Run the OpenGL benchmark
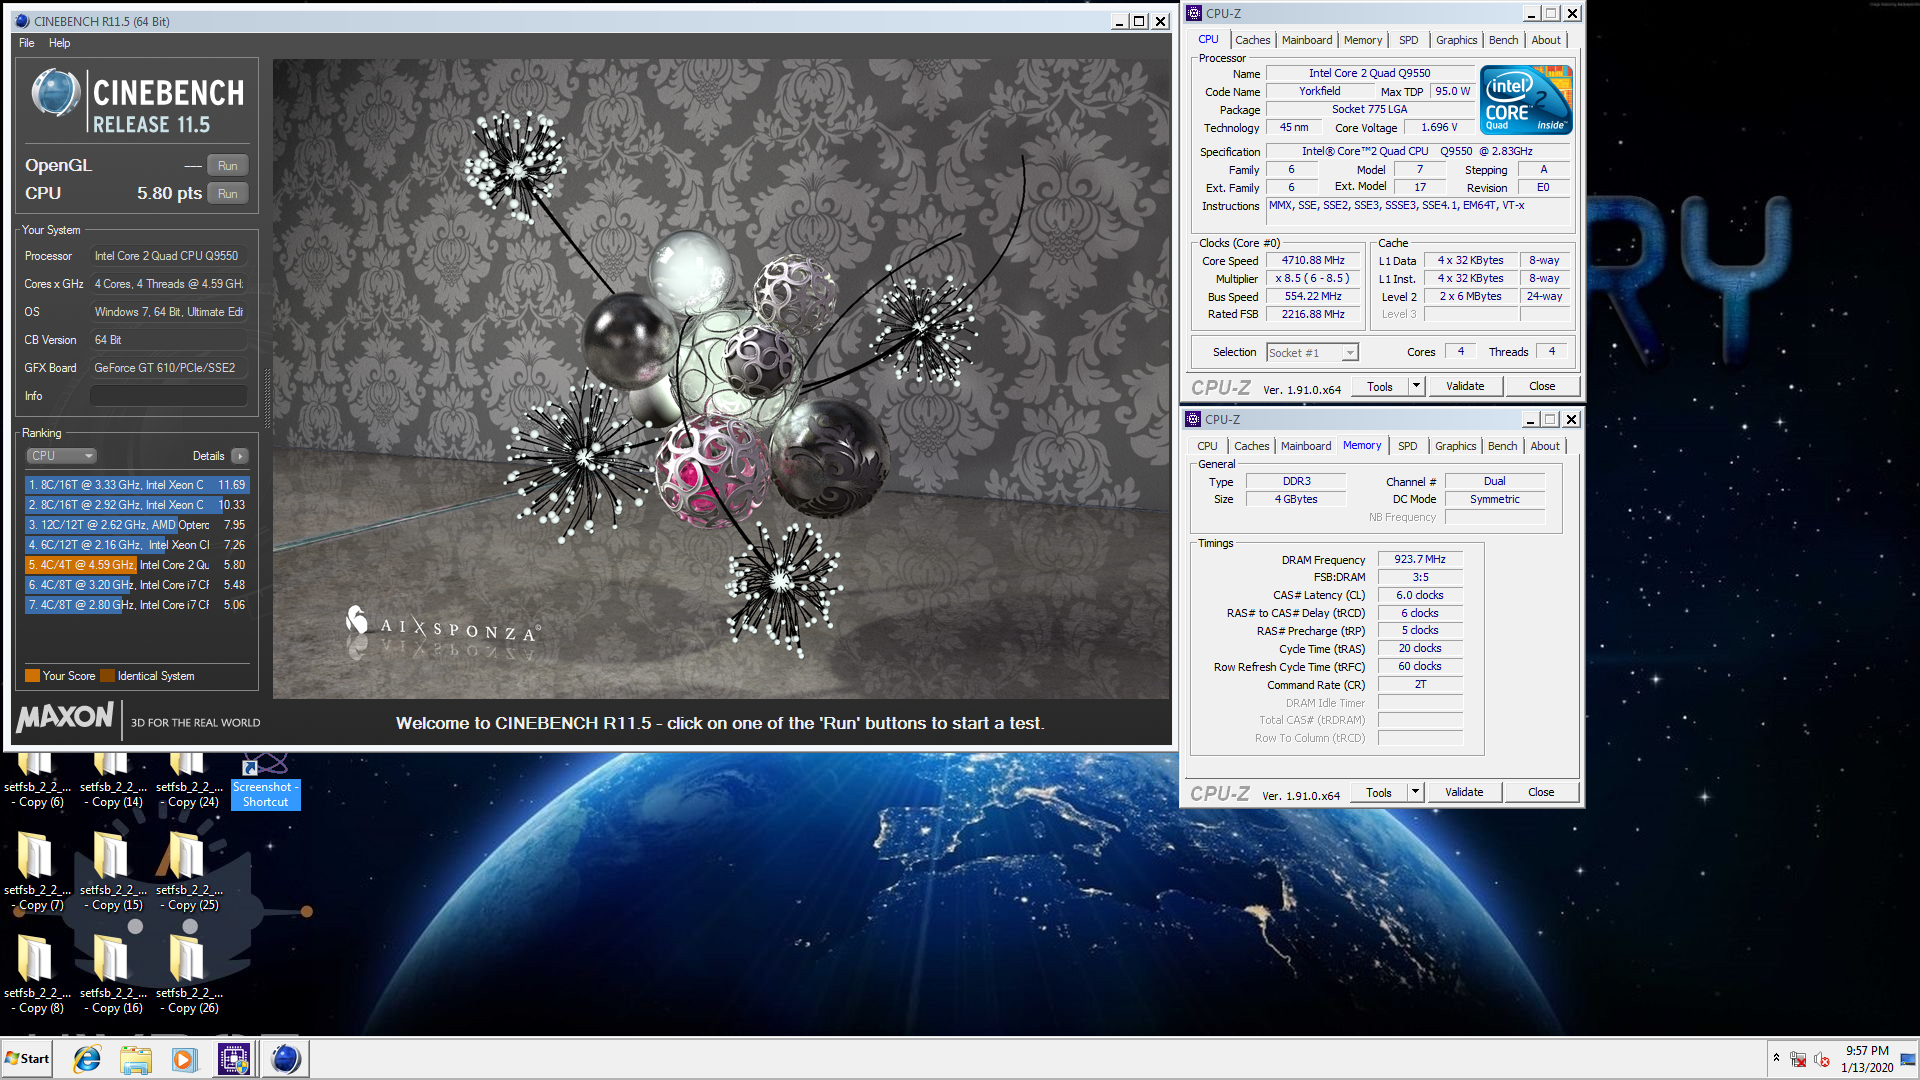 228,166
